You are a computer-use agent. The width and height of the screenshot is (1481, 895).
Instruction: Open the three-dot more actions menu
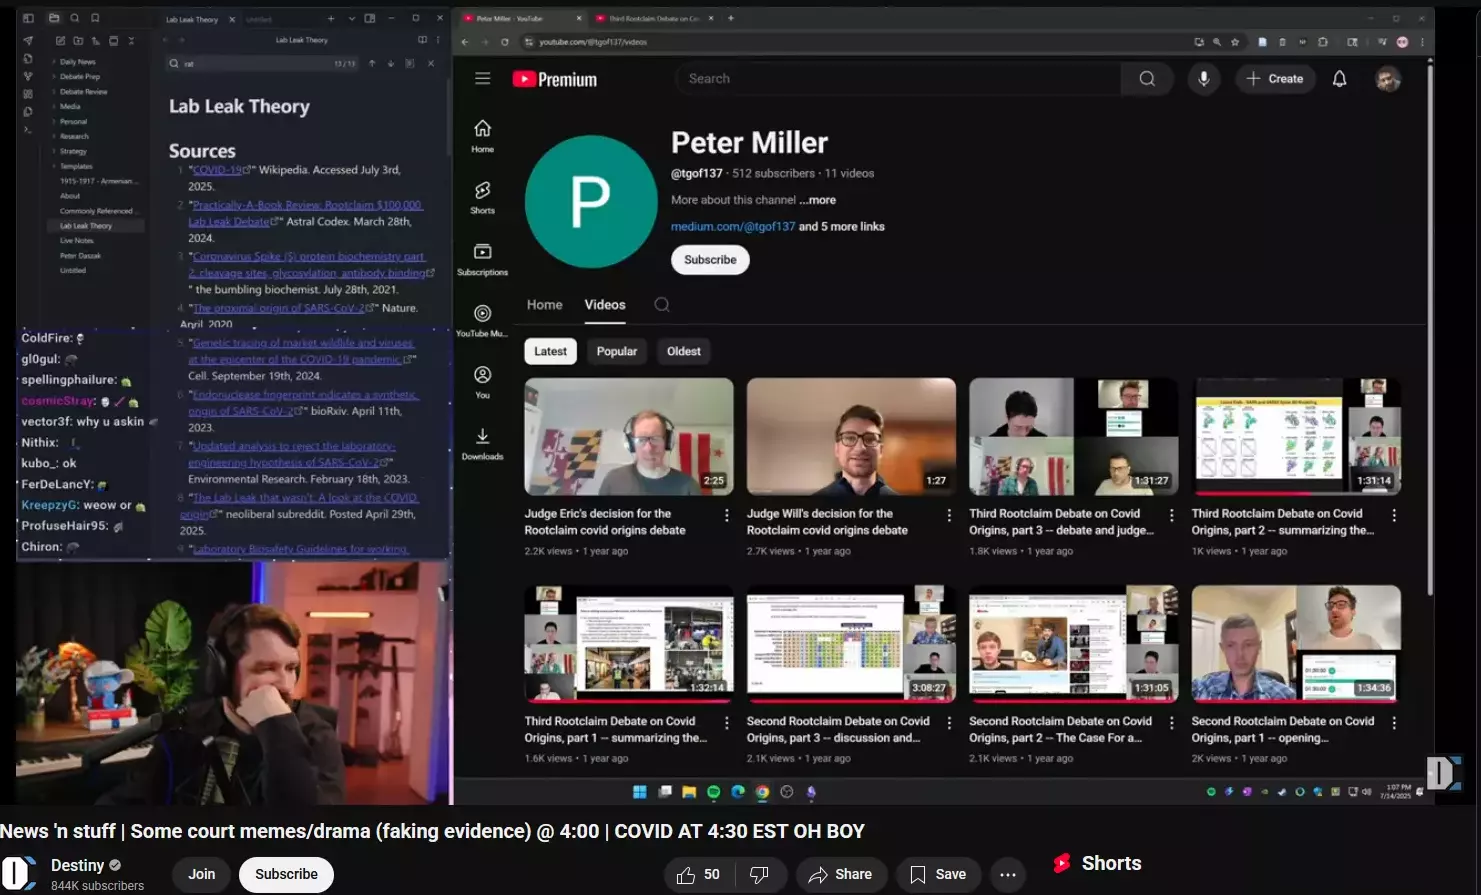pyautogui.click(x=1008, y=875)
